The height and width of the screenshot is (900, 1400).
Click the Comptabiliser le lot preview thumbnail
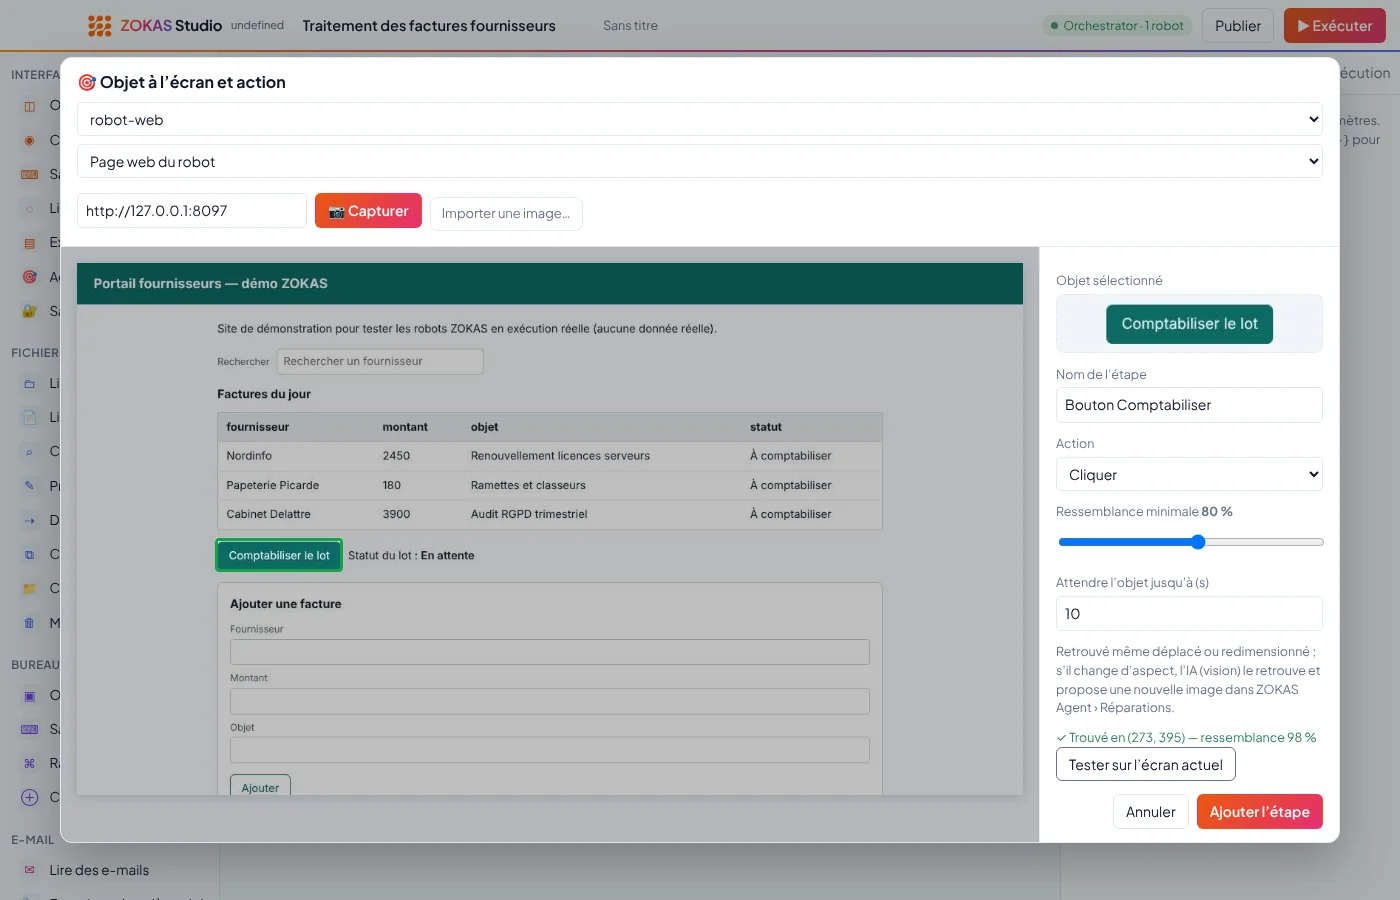1189,324
